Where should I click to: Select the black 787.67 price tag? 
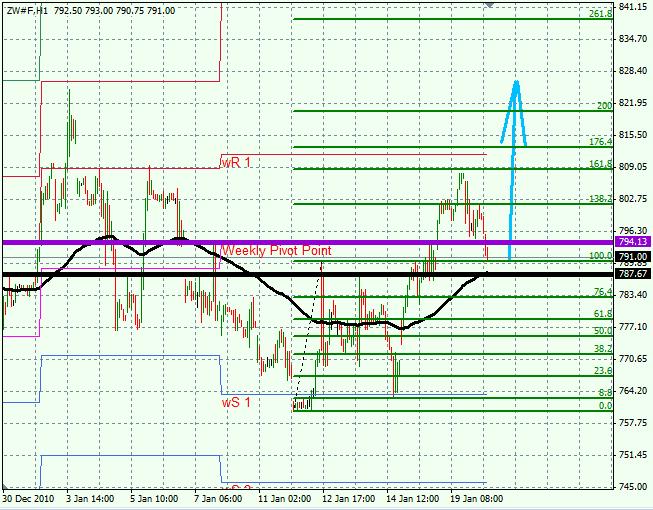coord(633,274)
